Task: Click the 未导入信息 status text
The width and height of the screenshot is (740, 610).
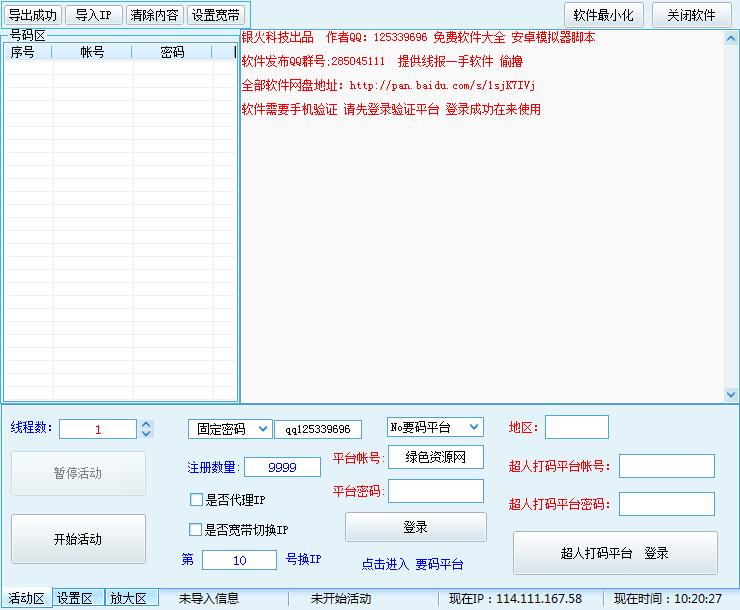Action: coord(209,599)
